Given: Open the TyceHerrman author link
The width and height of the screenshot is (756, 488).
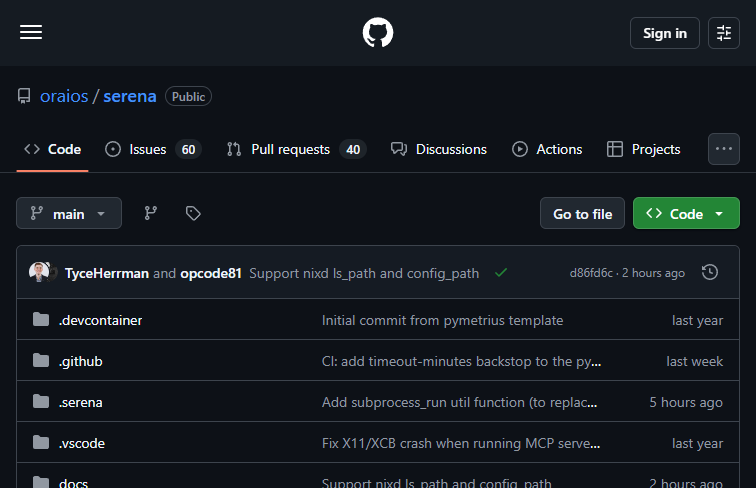Looking at the screenshot, I should point(107,273).
